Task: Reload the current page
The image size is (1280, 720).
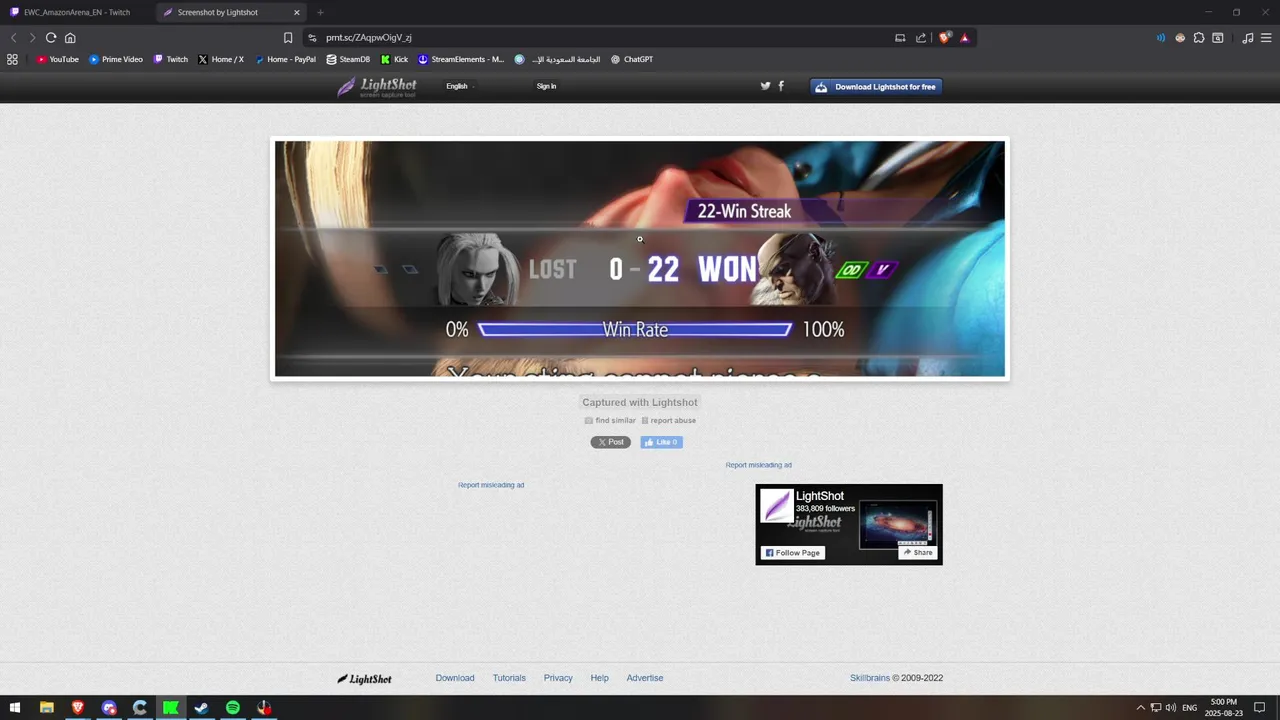Action: (51, 38)
